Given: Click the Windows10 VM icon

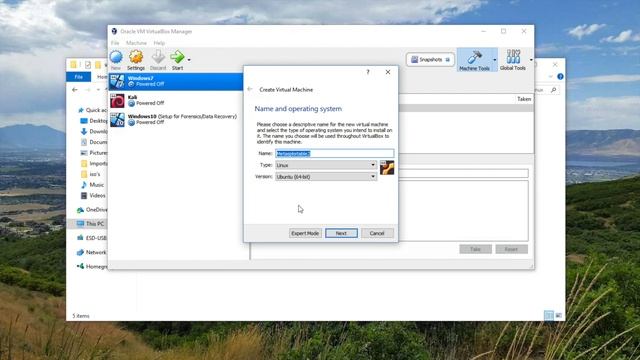Looking at the screenshot, I should 118,120.
